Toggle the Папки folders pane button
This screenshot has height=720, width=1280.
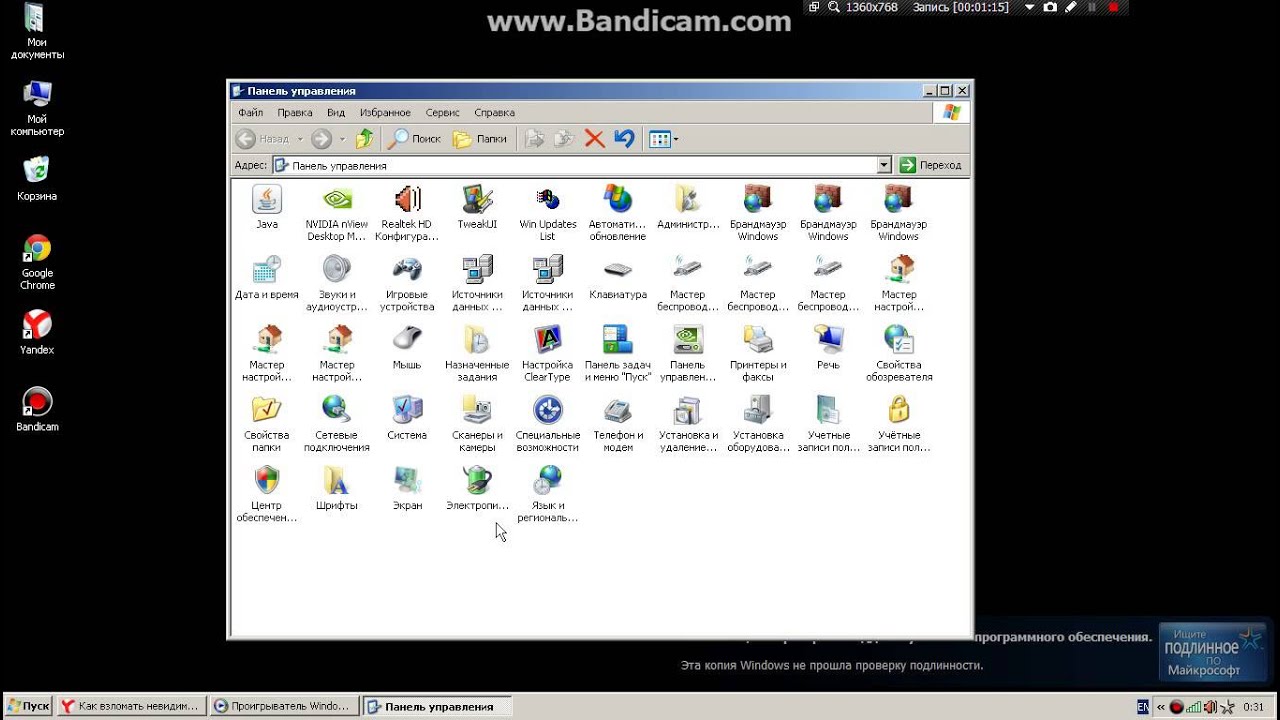(480, 139)
